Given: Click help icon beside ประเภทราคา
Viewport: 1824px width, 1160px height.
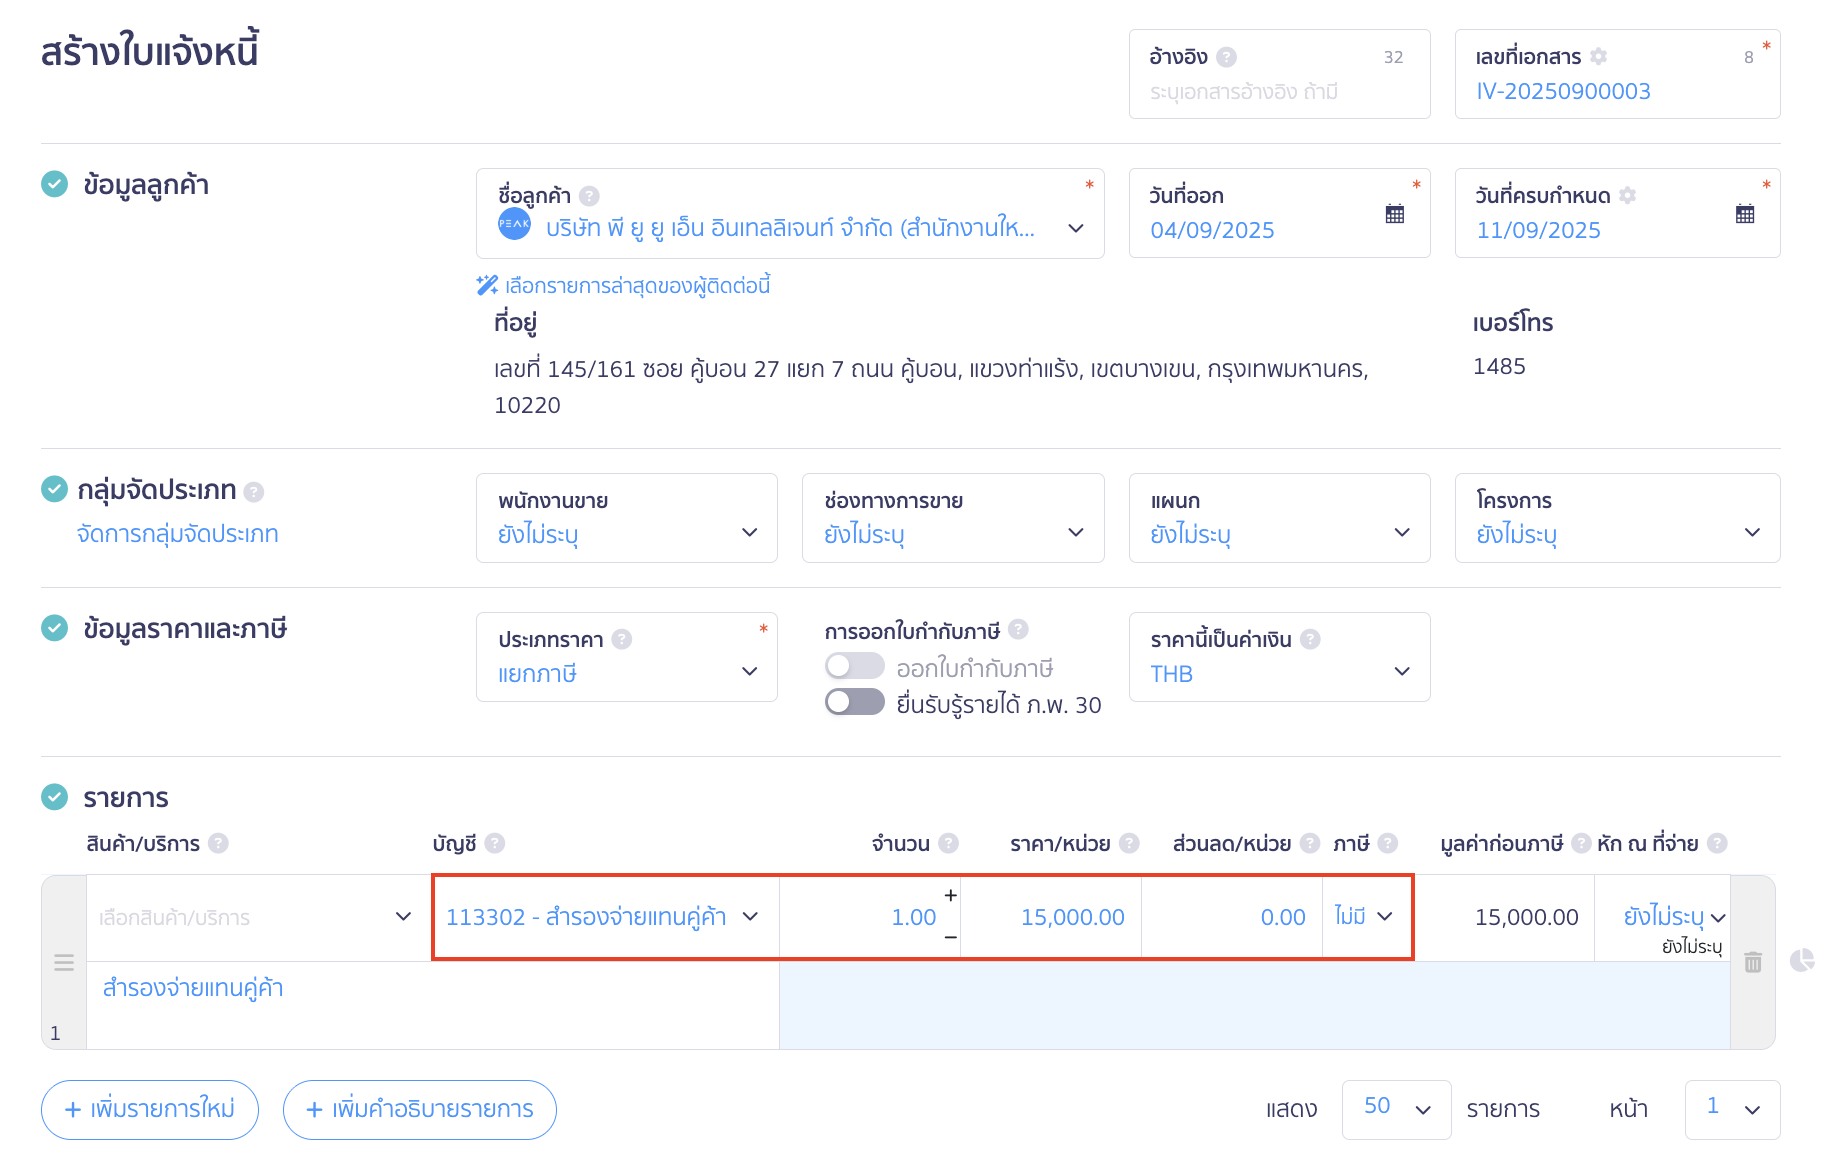Looking at the screenshot, I should [x=621, y=639].
